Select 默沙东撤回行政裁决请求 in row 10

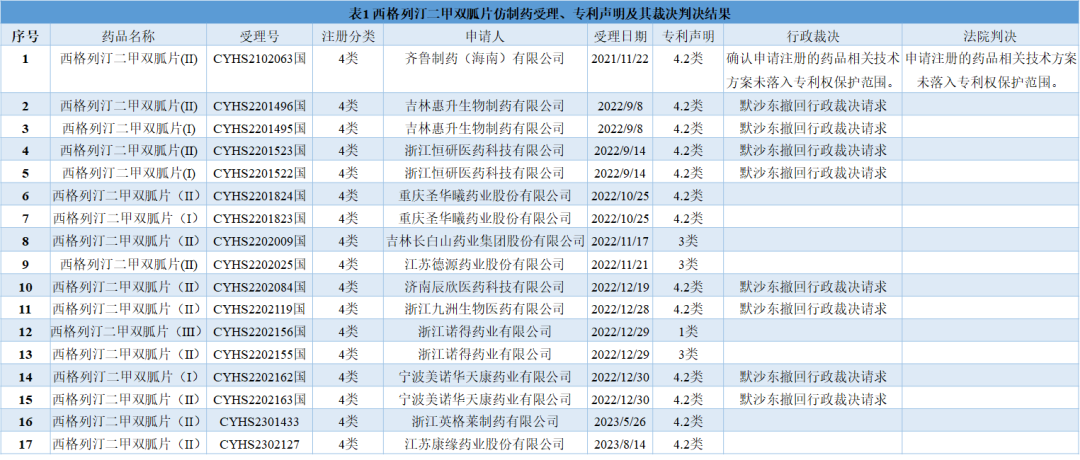[x=813, y=286]
